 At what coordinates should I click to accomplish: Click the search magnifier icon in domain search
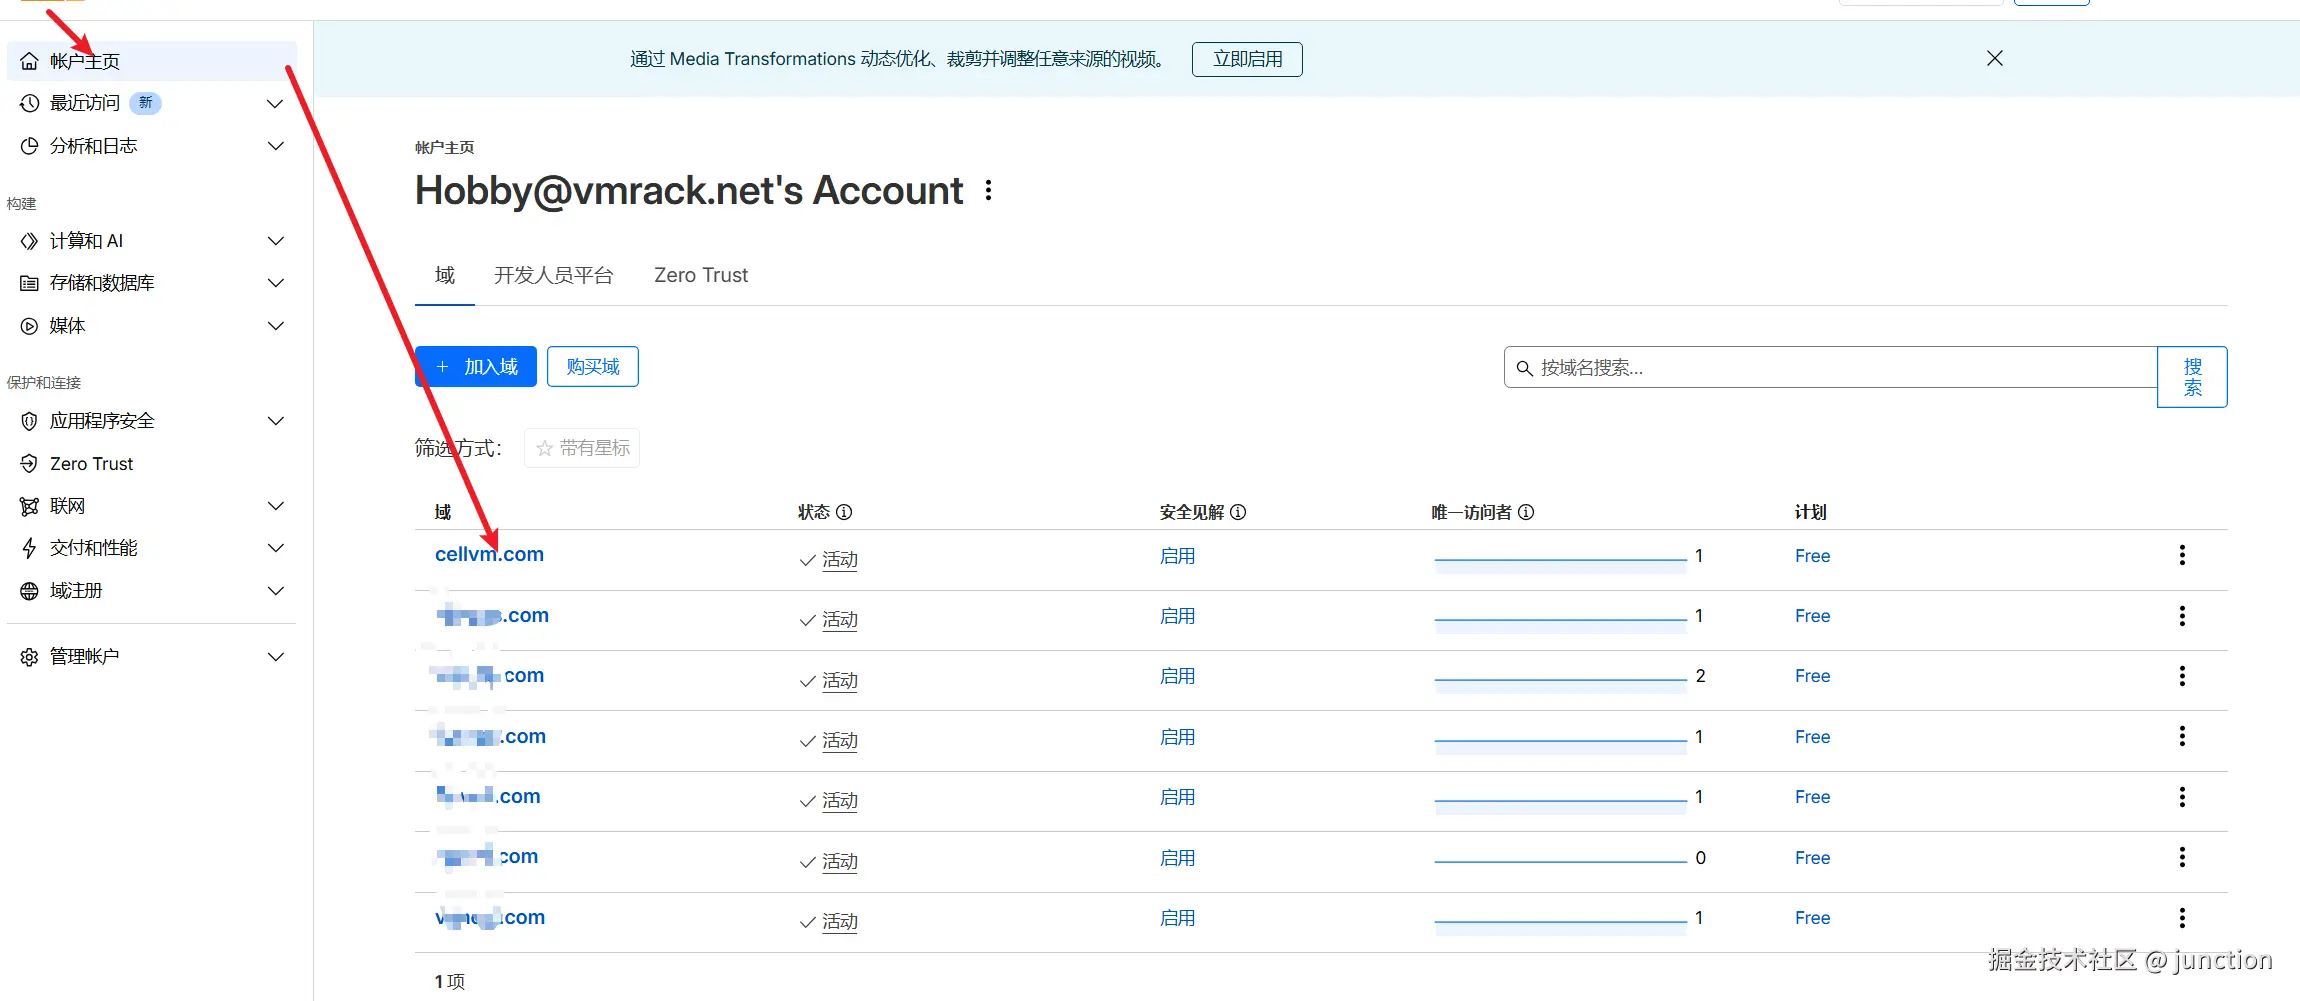tap(1524, 368)
